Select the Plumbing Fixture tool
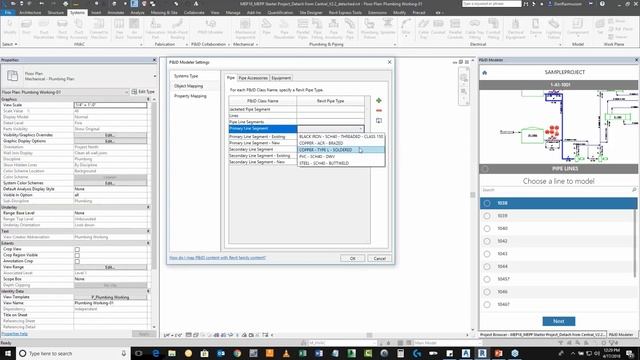Viewport: 640px width, 360px height. 369,28
